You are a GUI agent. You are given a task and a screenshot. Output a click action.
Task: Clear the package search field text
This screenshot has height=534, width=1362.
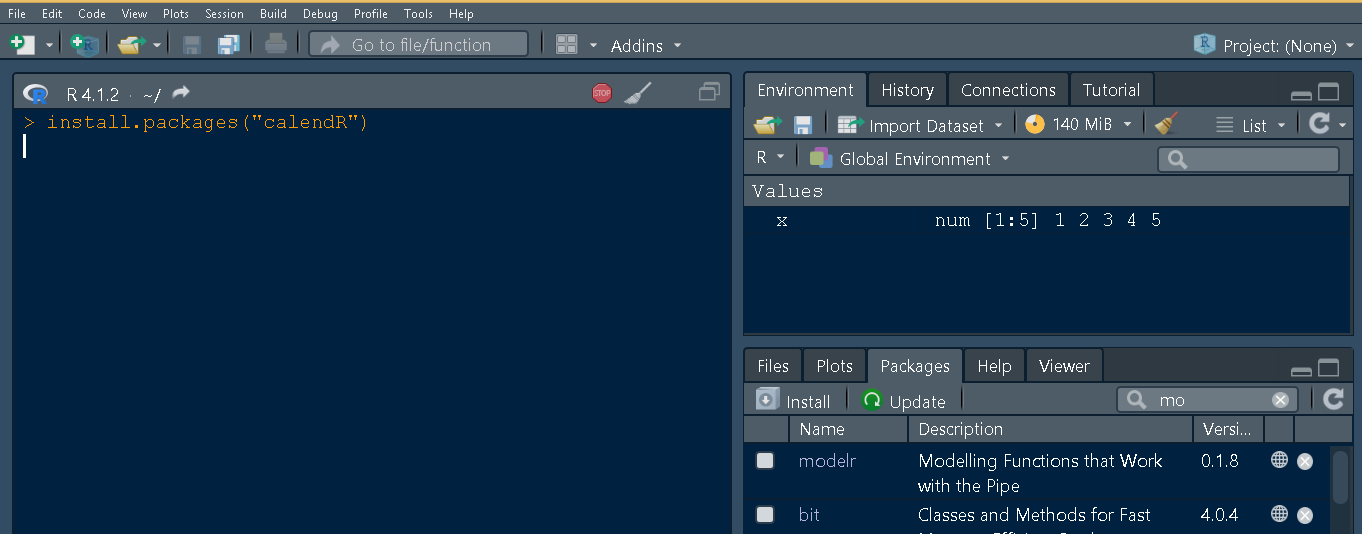pyautogui.click(x=1280, y=400)
